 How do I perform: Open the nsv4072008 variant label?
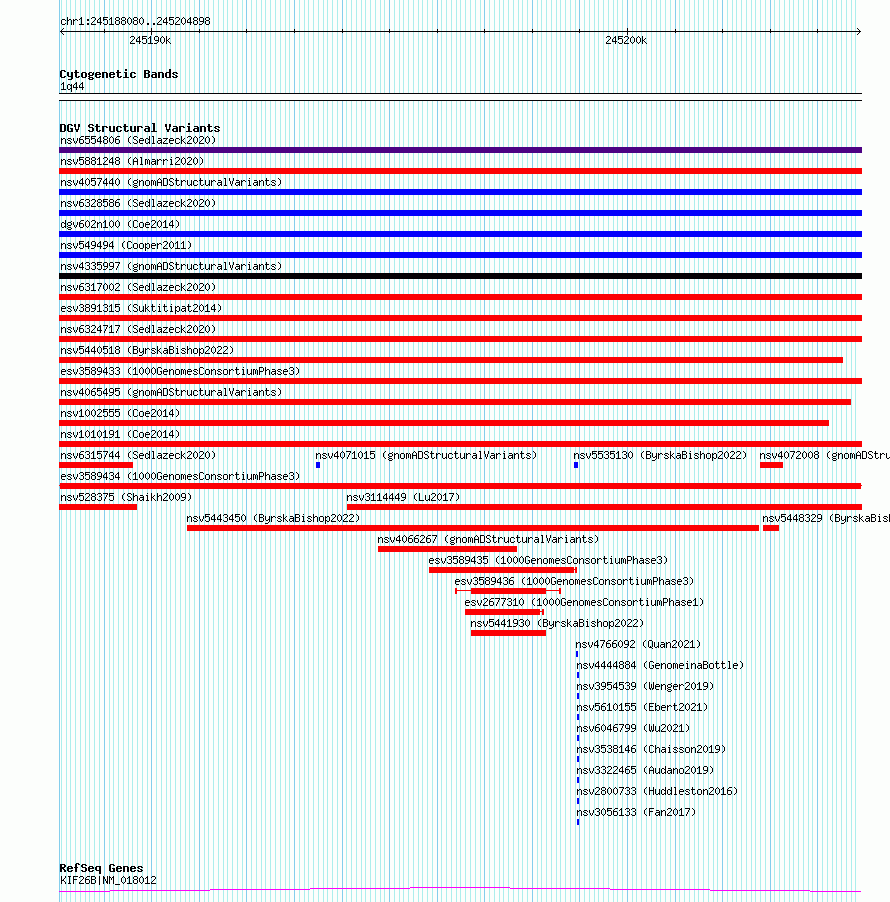pos(824,455)
